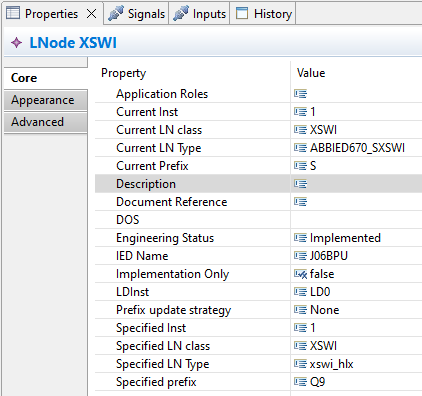The image size is (422, 396).
Task: Click the Signals tab plug icon
Action: tap(116, 13)
